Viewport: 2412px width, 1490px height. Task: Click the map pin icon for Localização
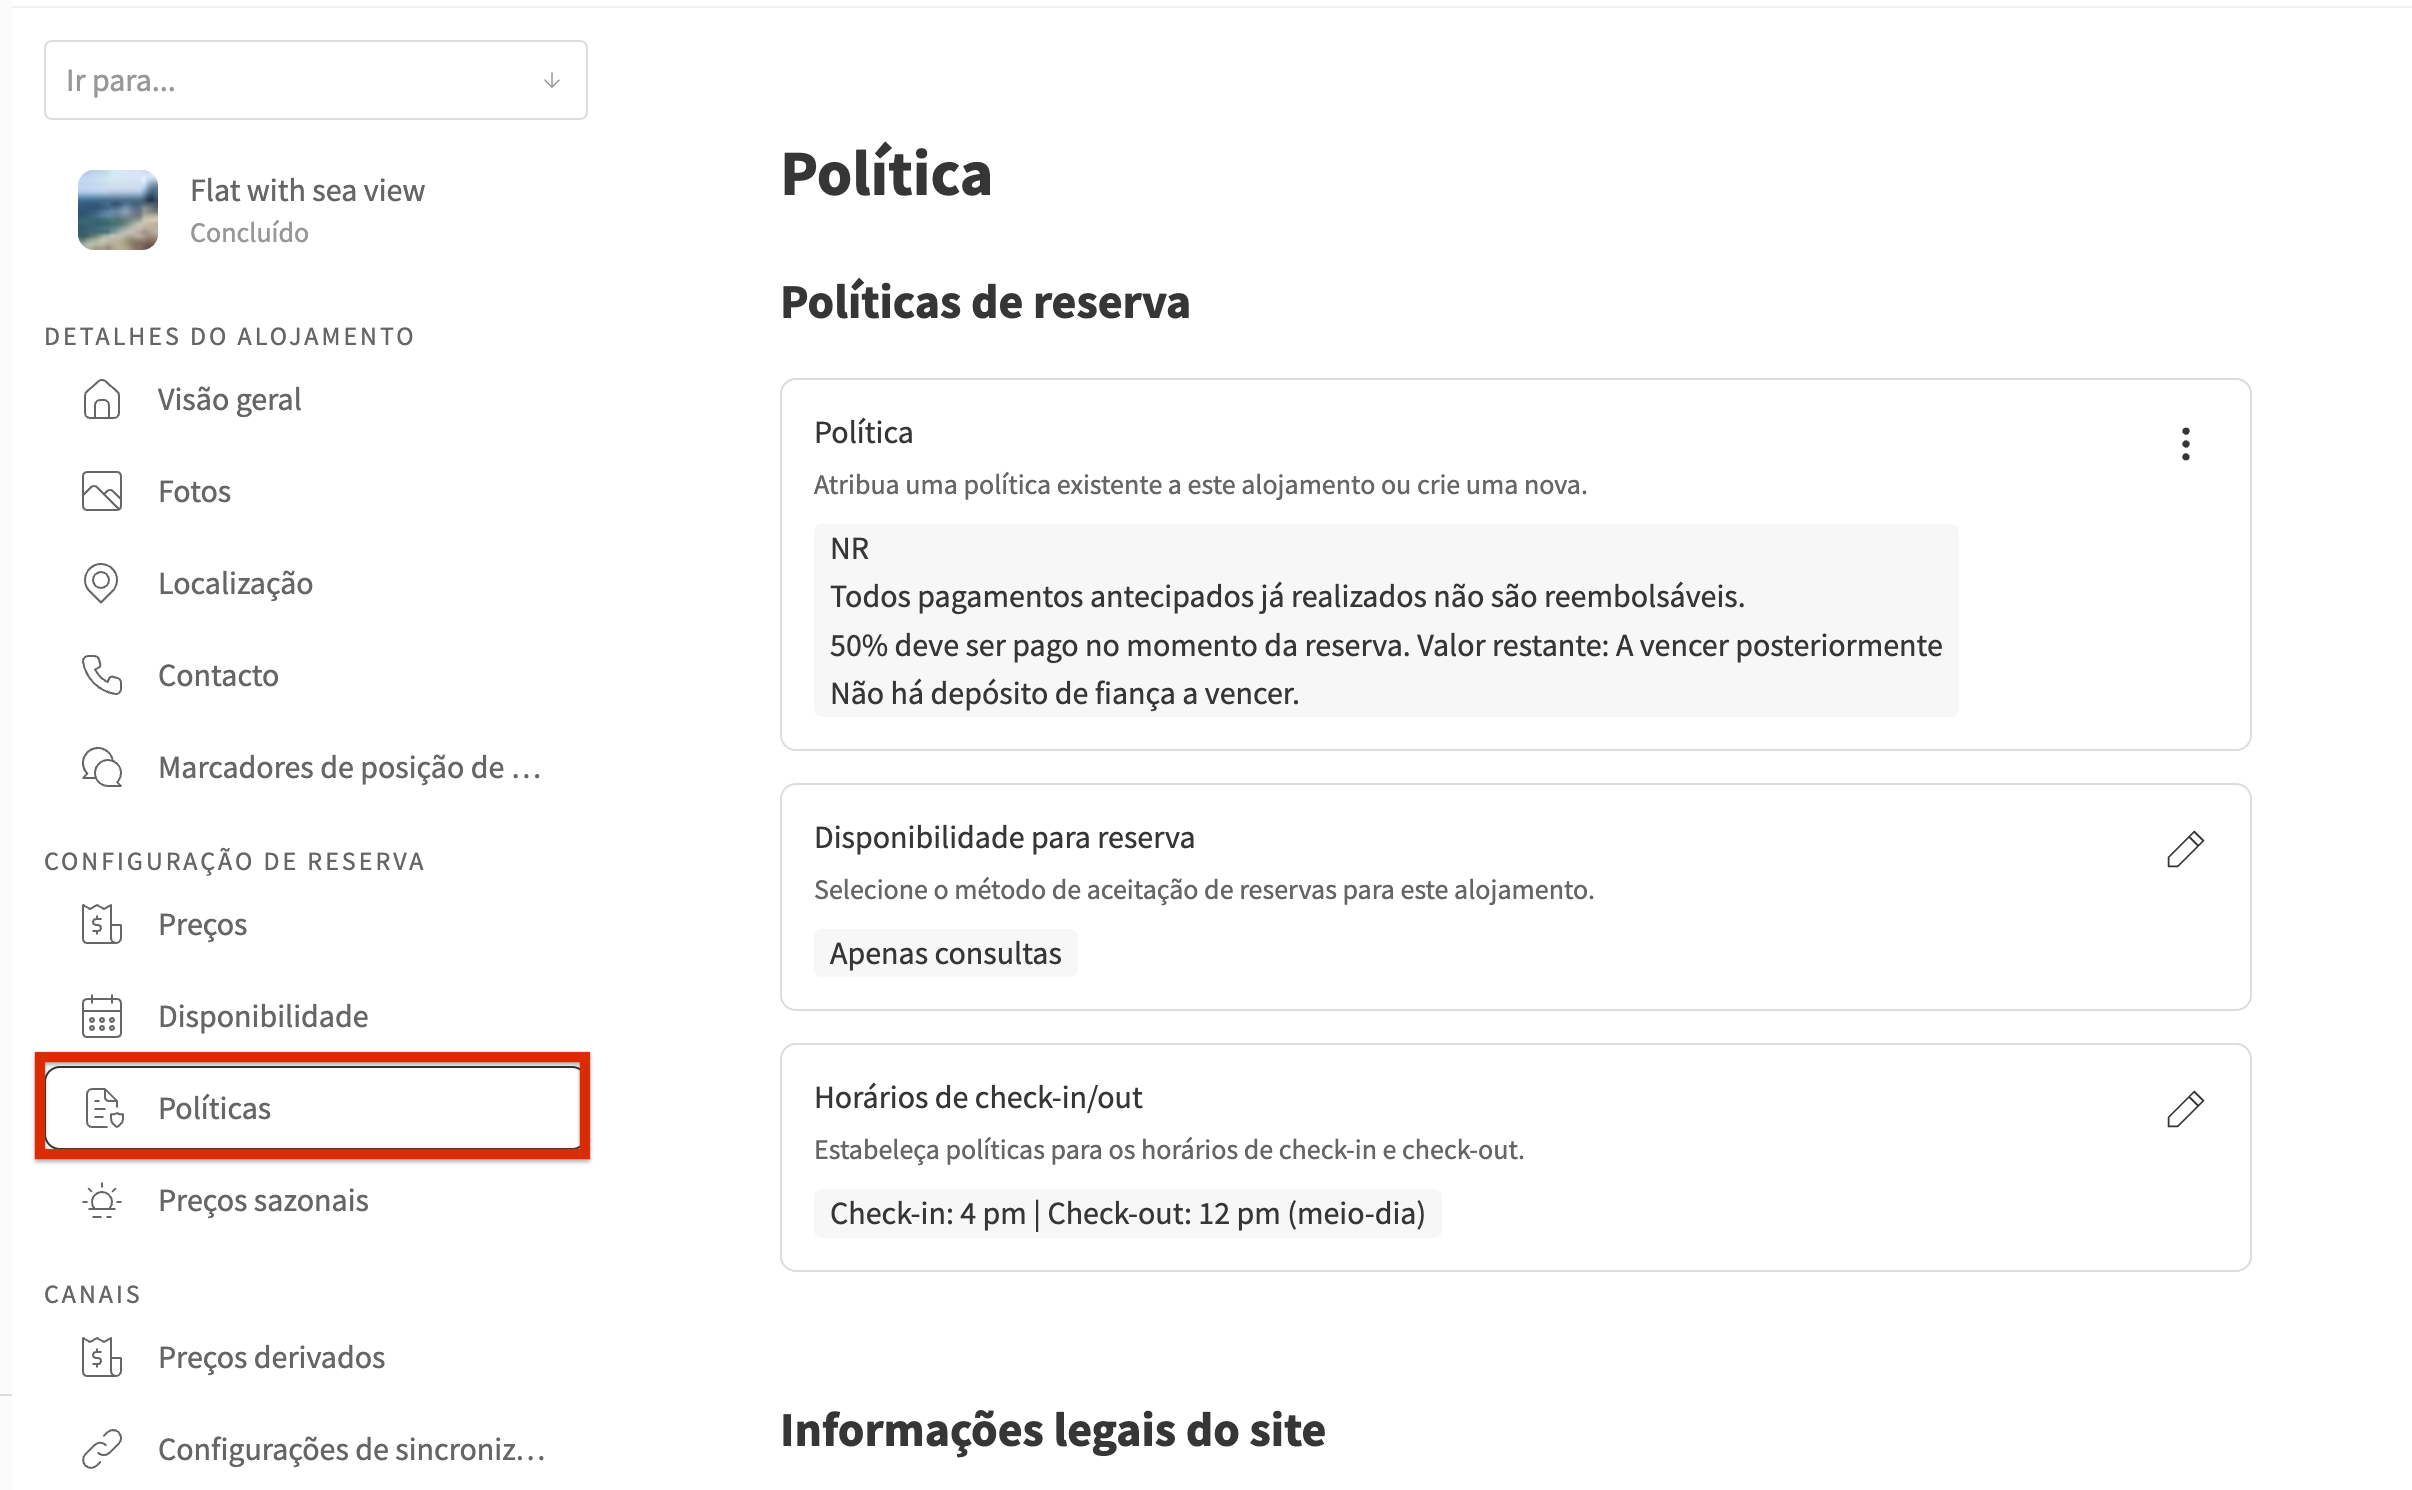point(101,583)
